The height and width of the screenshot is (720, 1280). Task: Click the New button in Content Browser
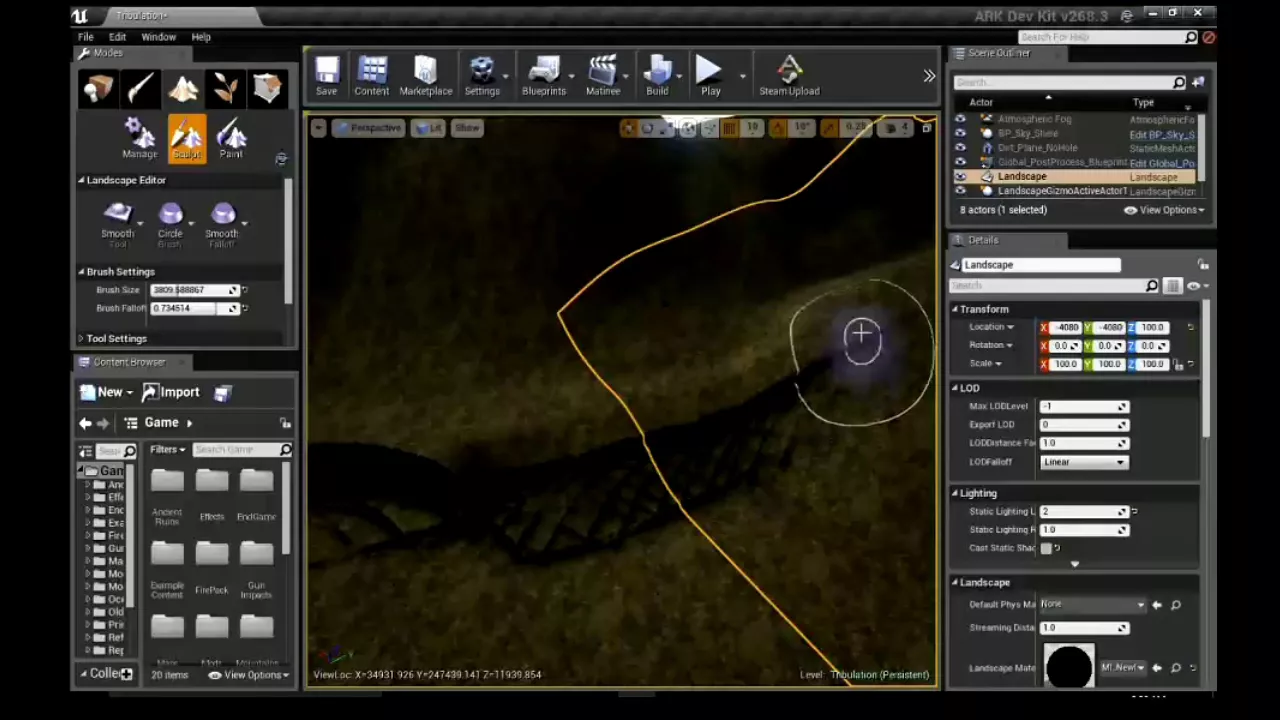[x=105, y=392]
